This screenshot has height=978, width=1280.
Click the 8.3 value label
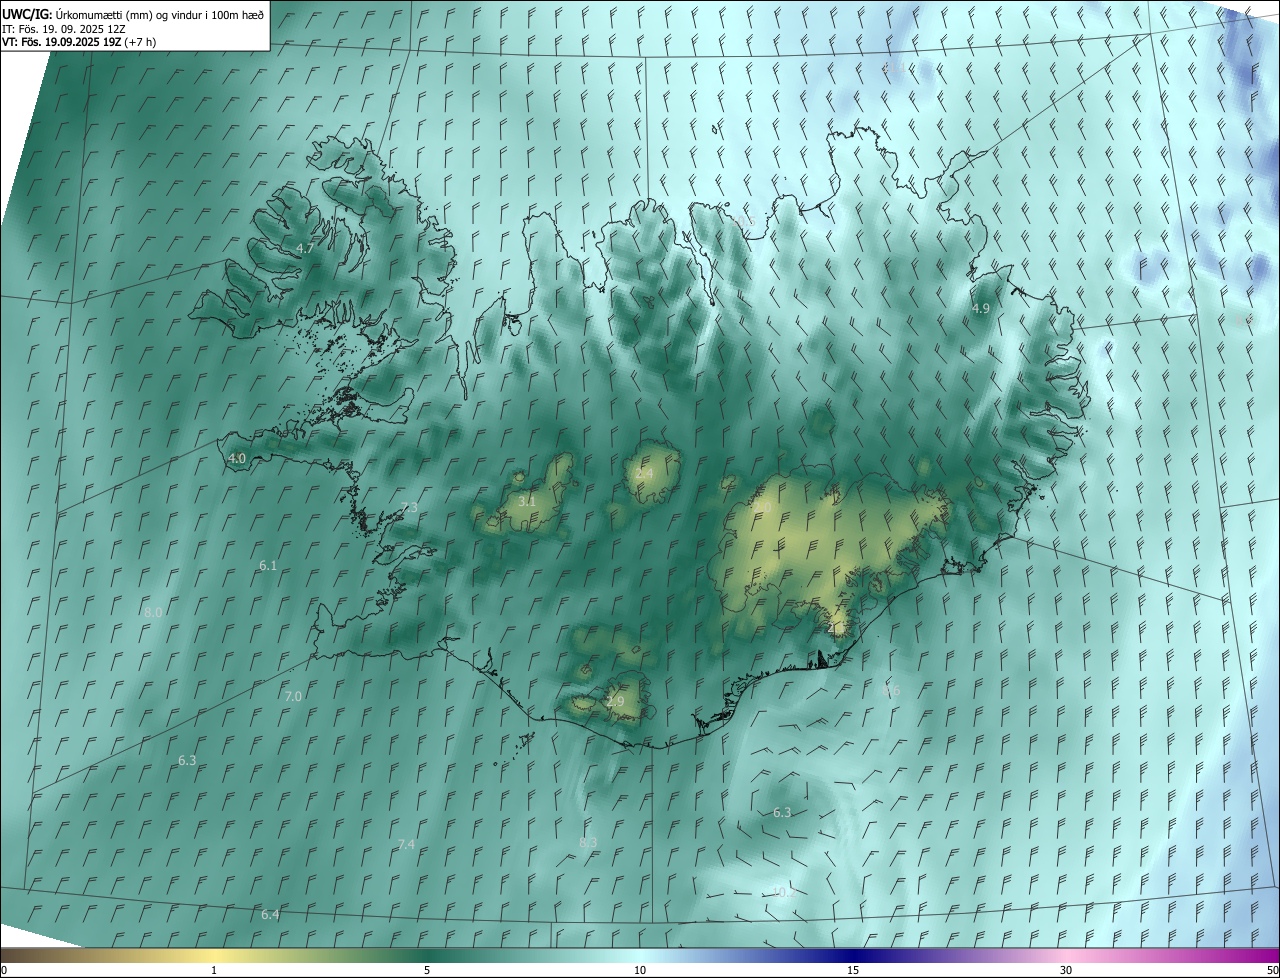tap(588, 843)
